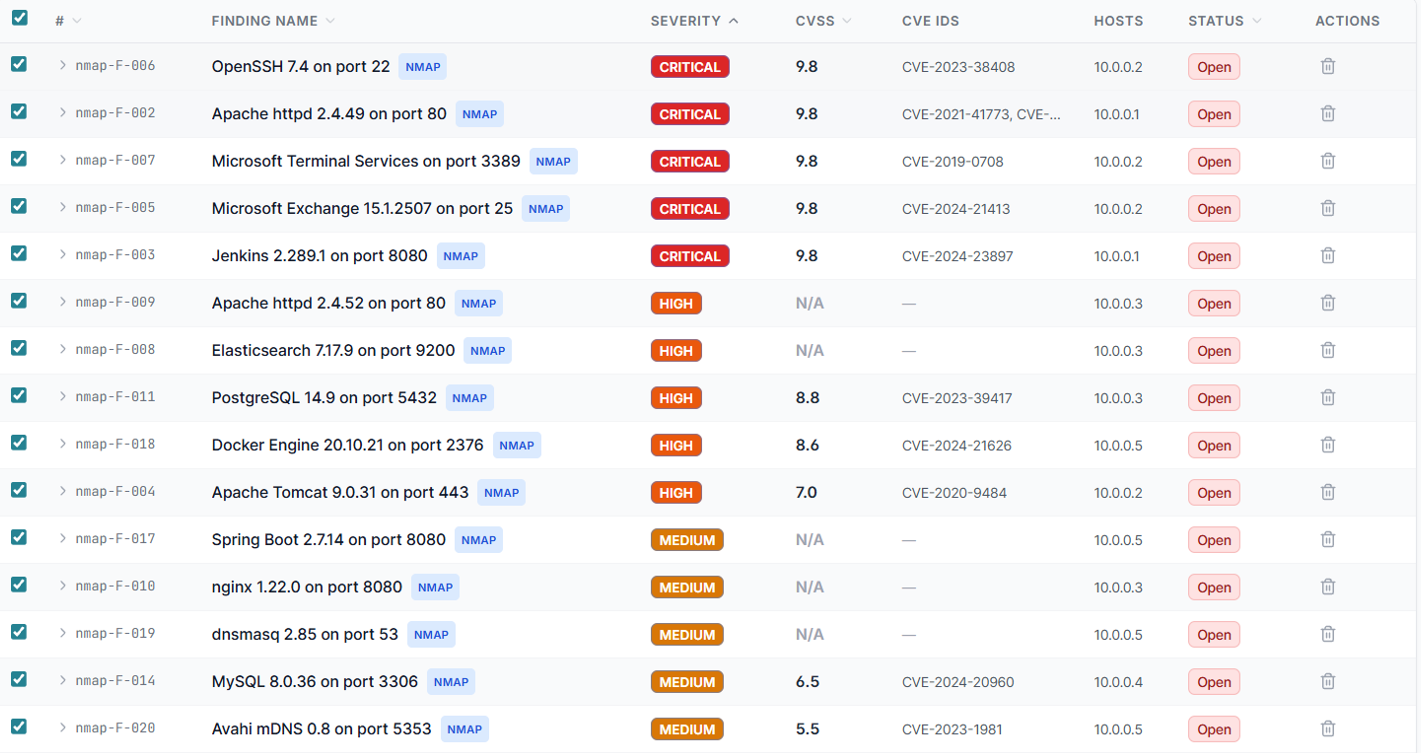Sort by the Status column header
This screenshot has width=1421, height=753.
coord(1225,21)
